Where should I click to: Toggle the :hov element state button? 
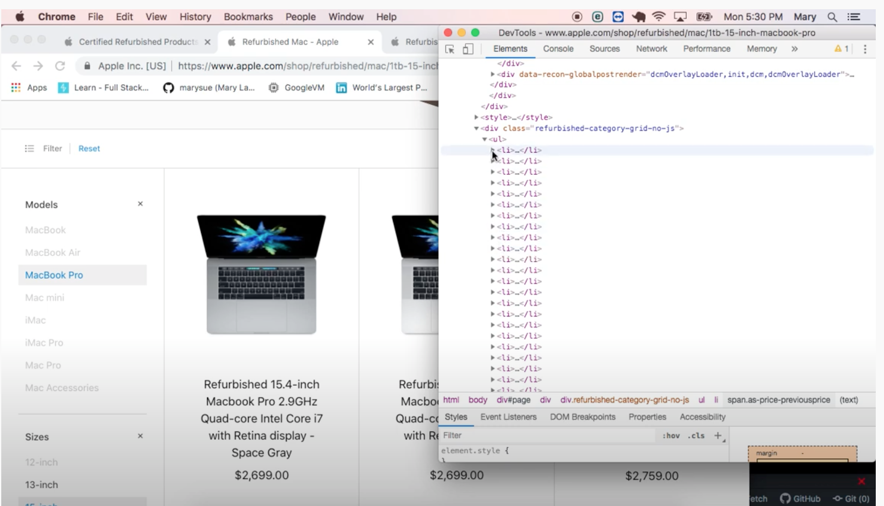click(x=671, y=436)
